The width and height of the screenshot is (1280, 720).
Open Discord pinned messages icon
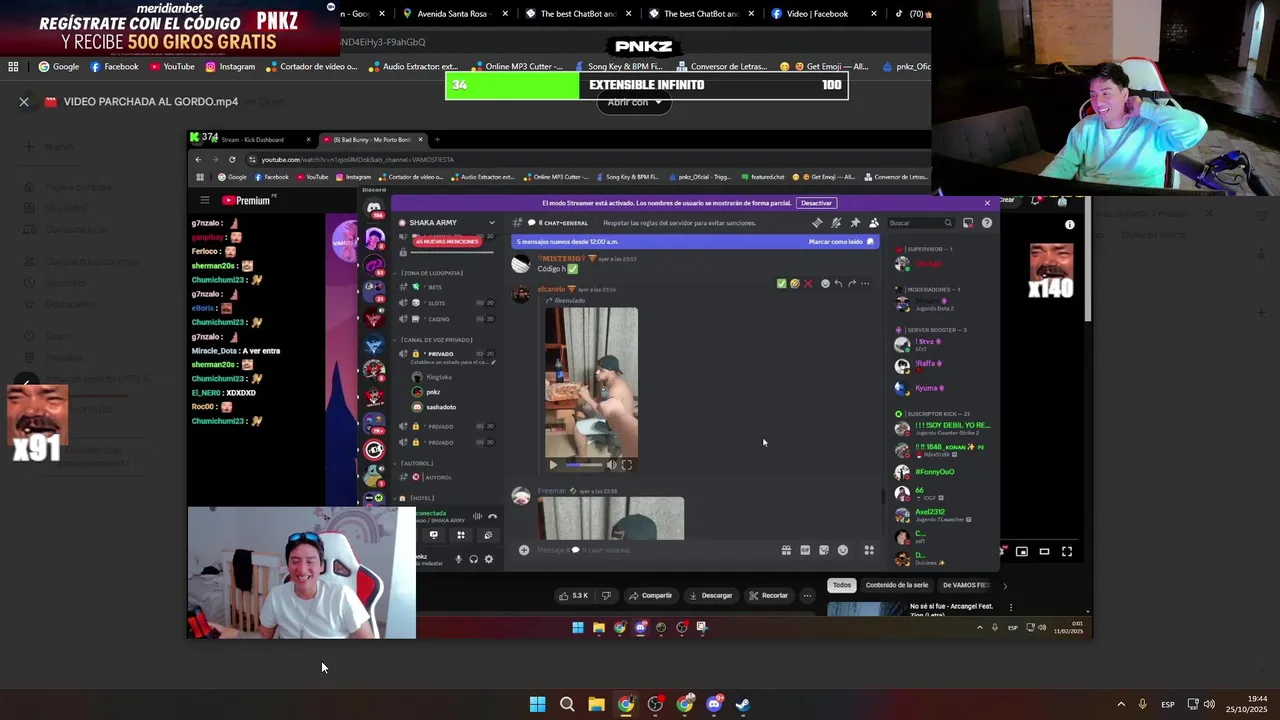(x=855, y=223)
